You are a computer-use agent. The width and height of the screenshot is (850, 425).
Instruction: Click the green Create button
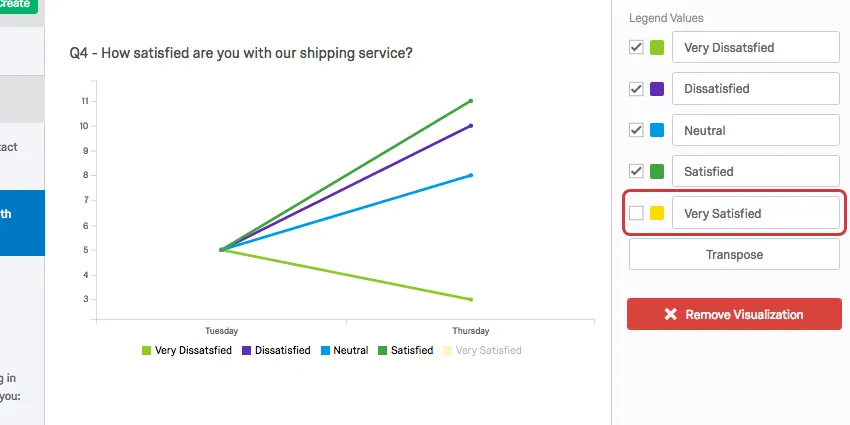[19, 4]
